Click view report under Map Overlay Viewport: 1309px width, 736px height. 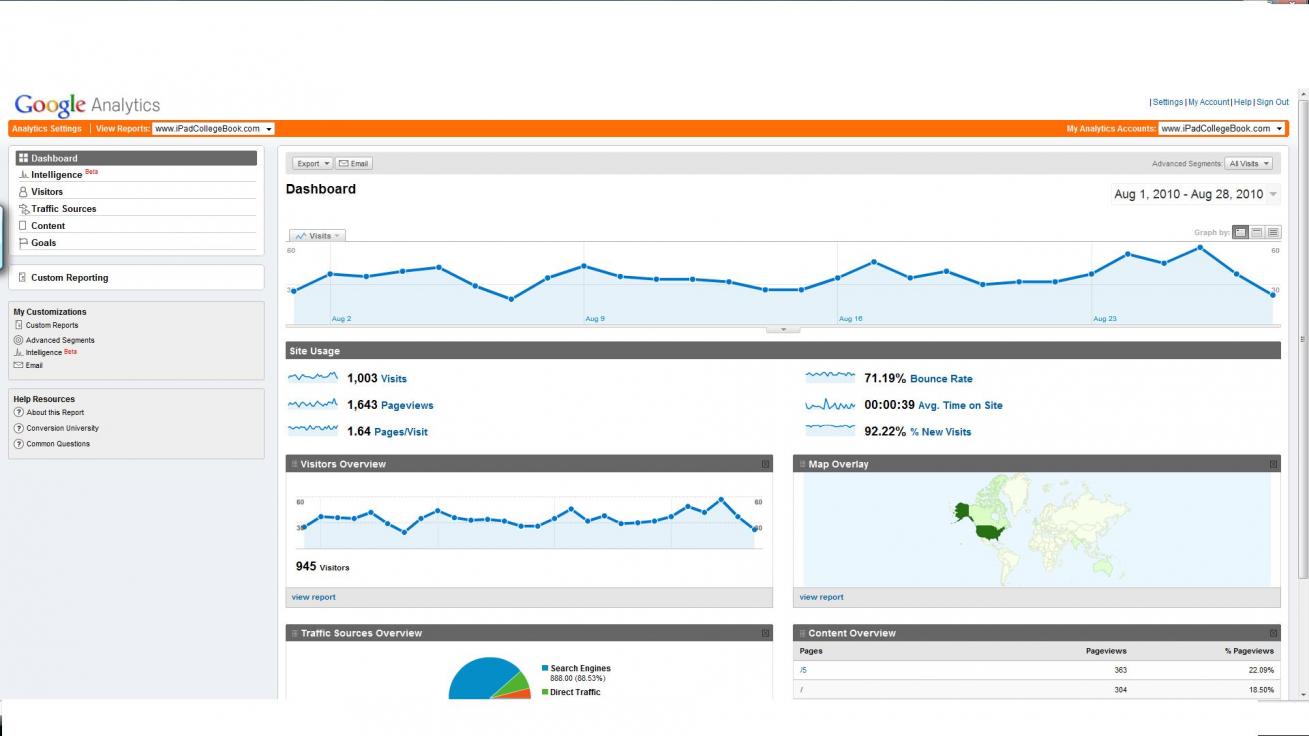tap(821, 597)
